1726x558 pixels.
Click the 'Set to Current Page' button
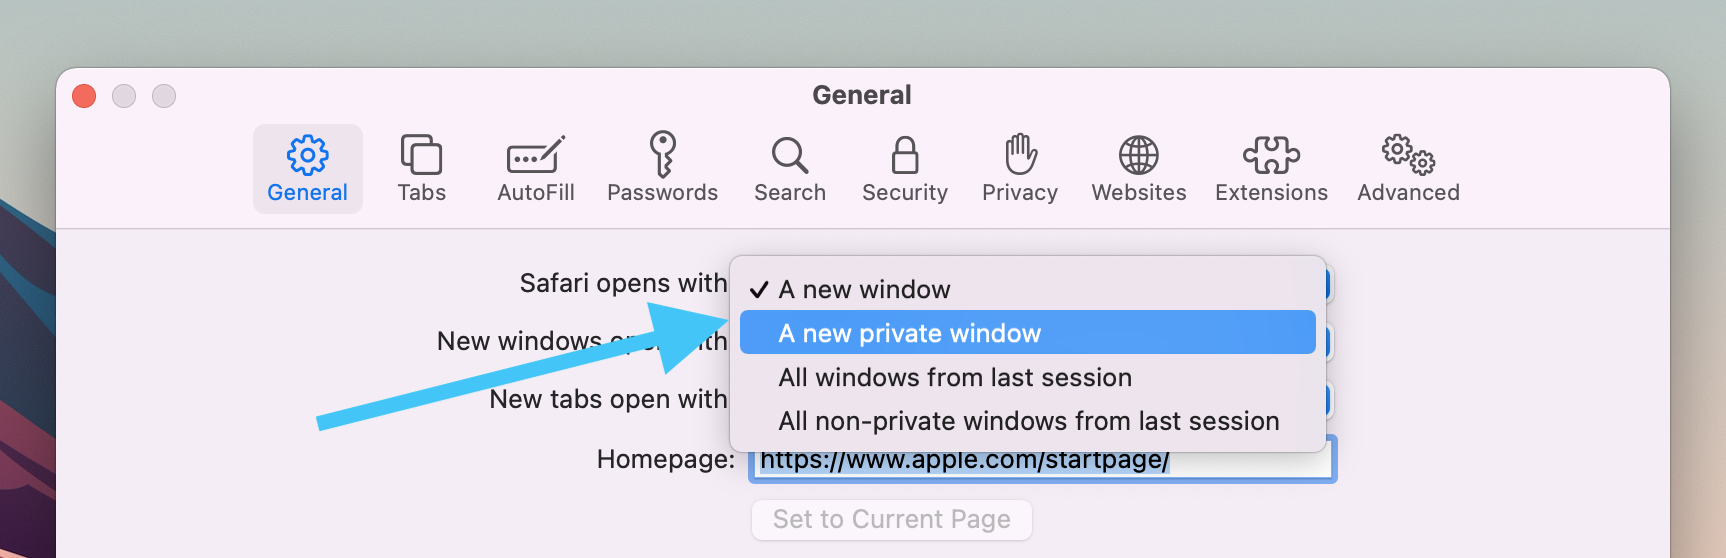click(x=891, y=520)
